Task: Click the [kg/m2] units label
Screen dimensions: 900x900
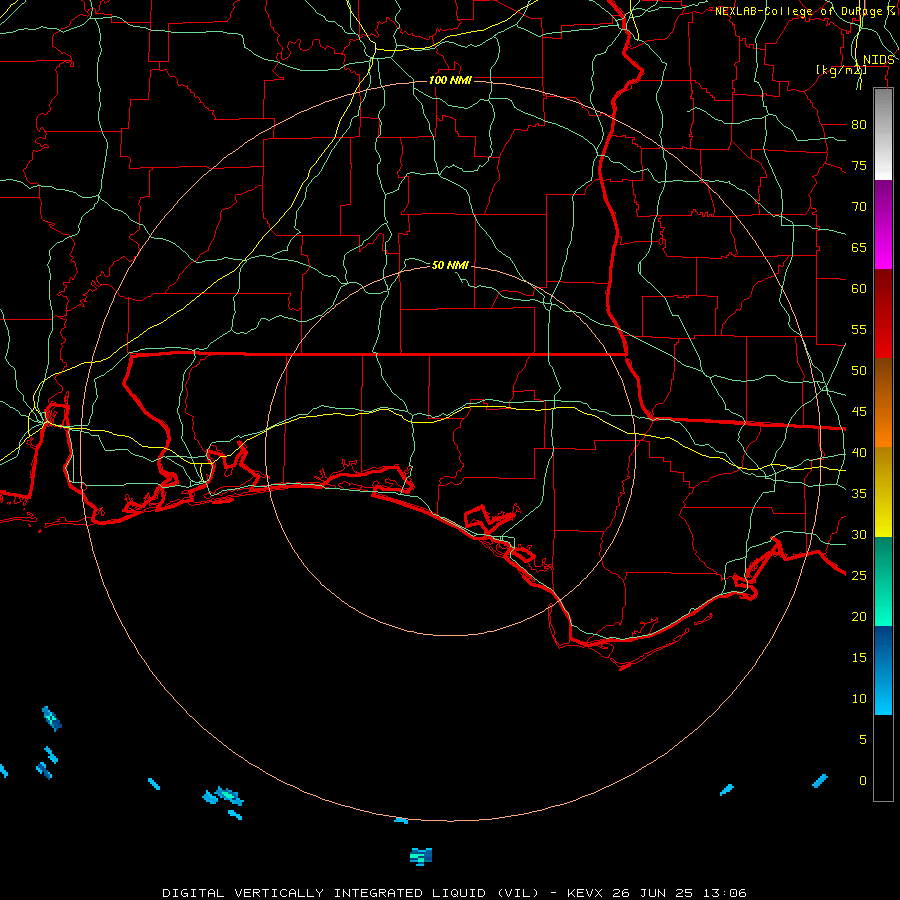Action: [841, 70]
